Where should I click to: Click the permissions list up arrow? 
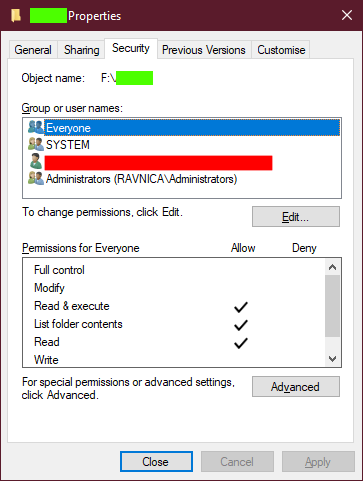tap(332, 267)
